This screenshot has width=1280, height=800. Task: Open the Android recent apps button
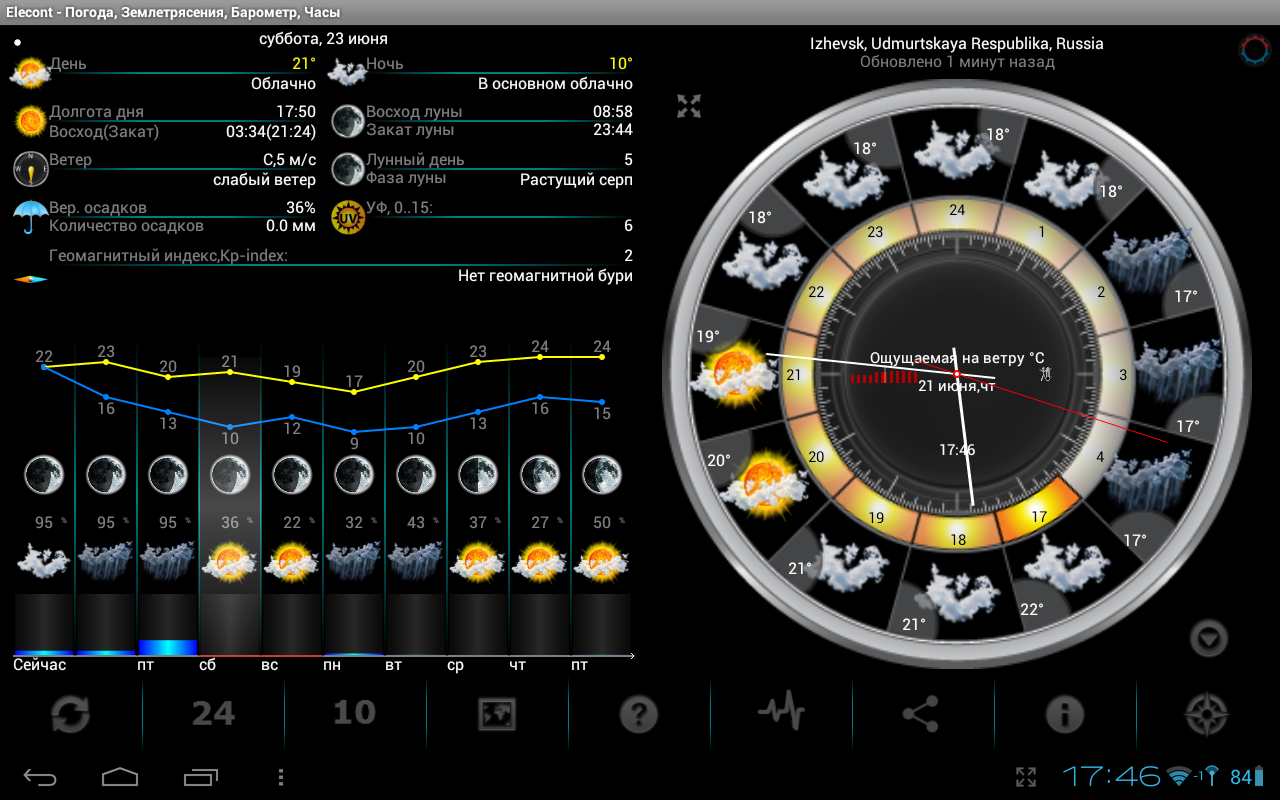tap(200, 777)
